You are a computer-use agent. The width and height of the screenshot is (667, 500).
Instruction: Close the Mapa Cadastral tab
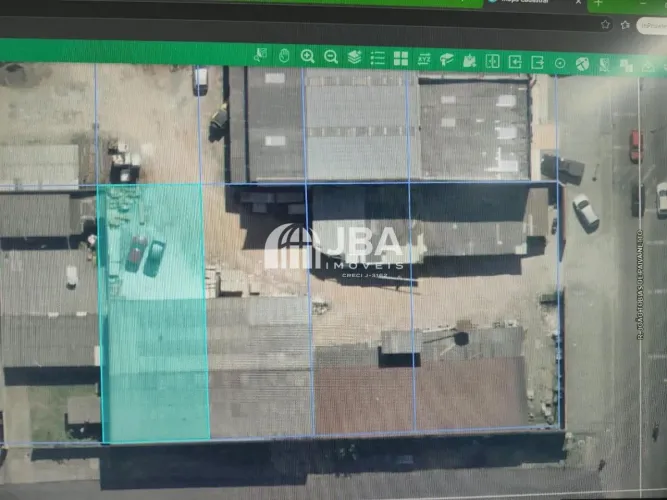tap(578, 2)
